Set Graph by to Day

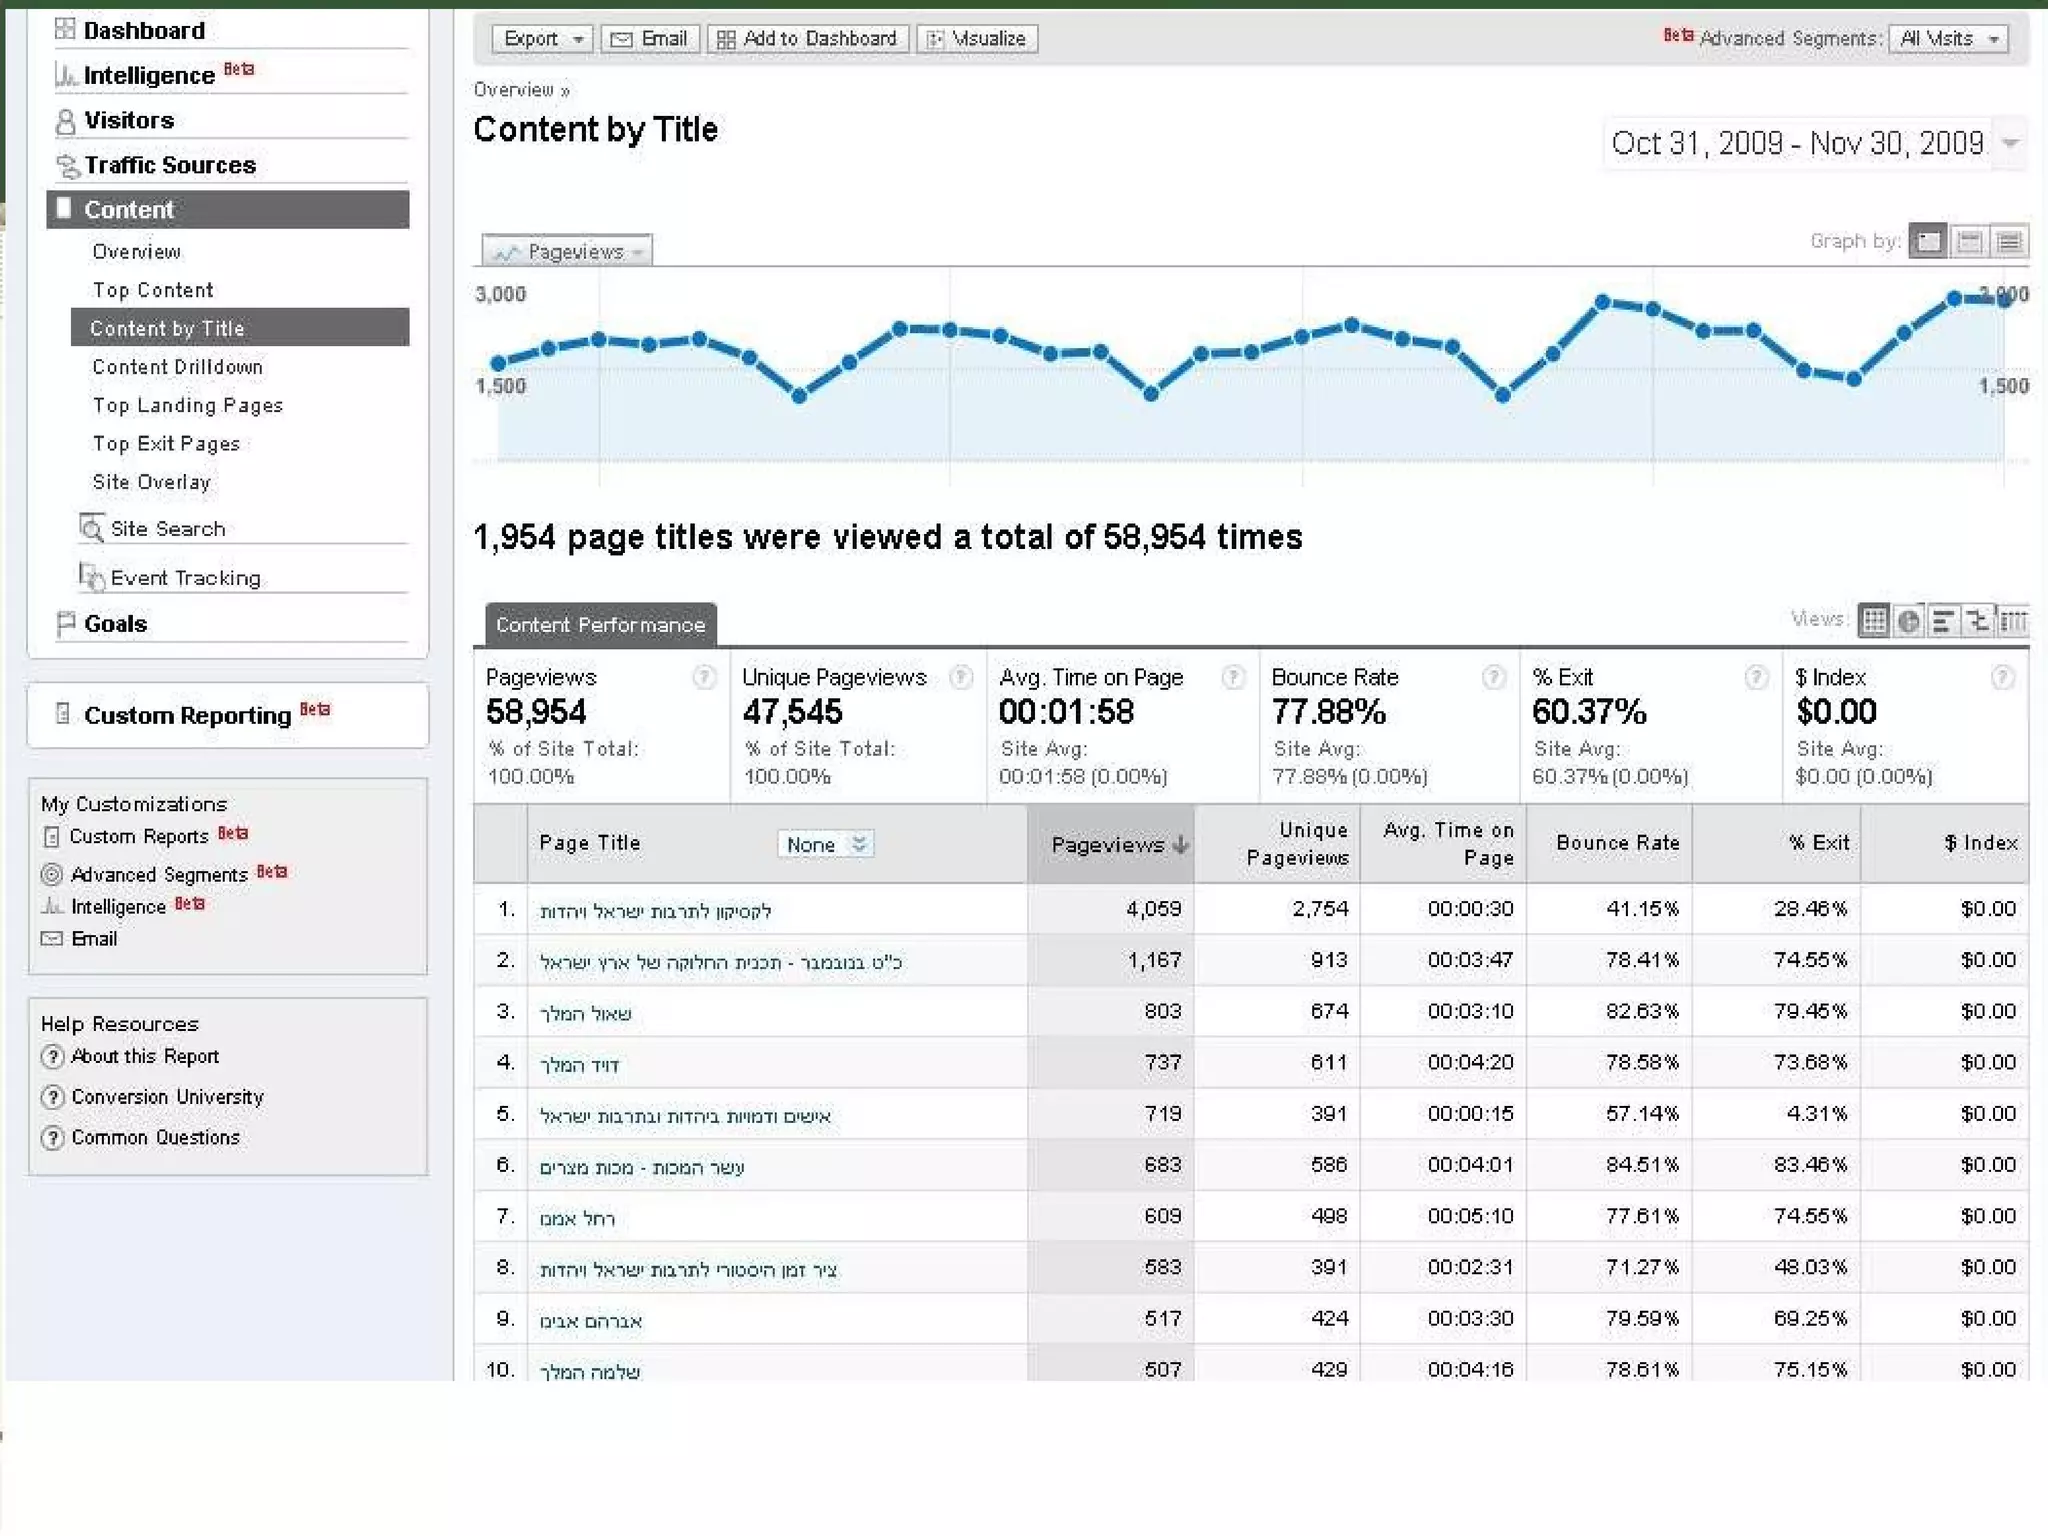(1928, 241)
